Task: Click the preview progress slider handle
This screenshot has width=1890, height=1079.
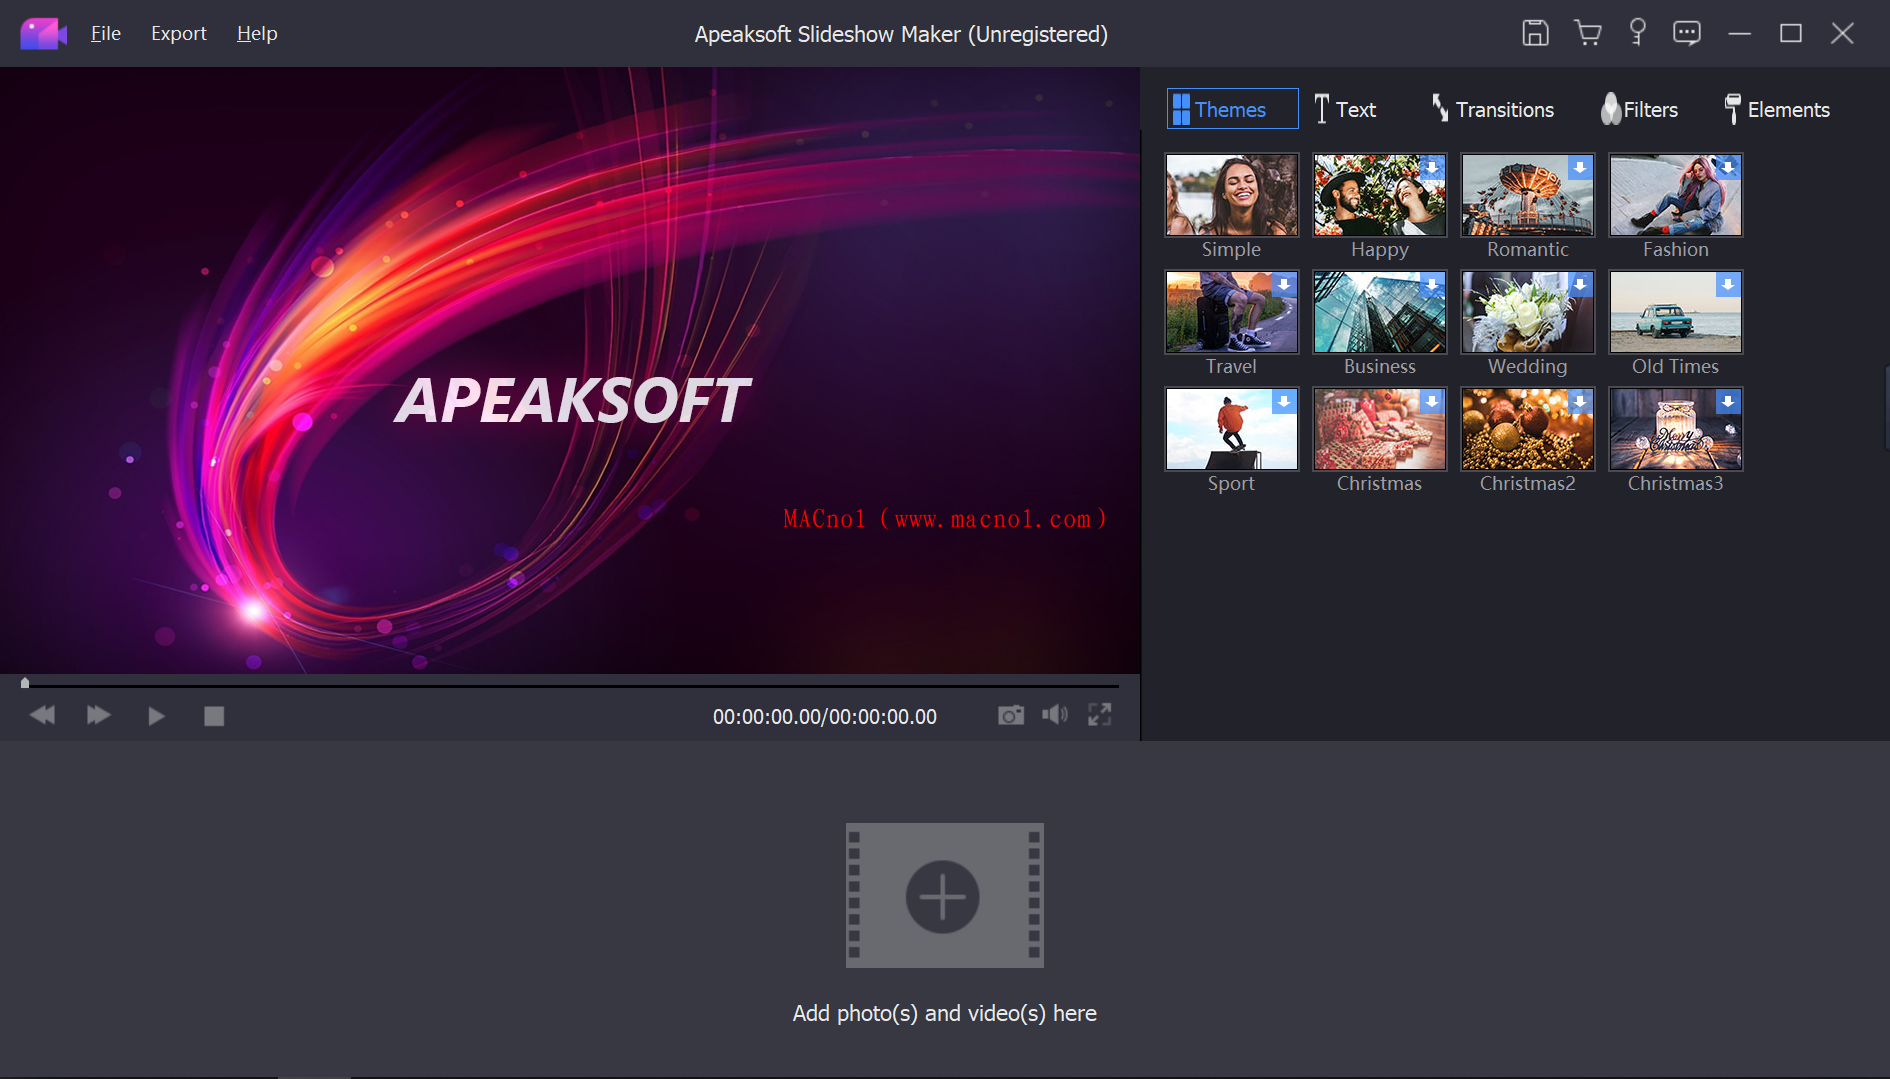Action: coord(25,684)
